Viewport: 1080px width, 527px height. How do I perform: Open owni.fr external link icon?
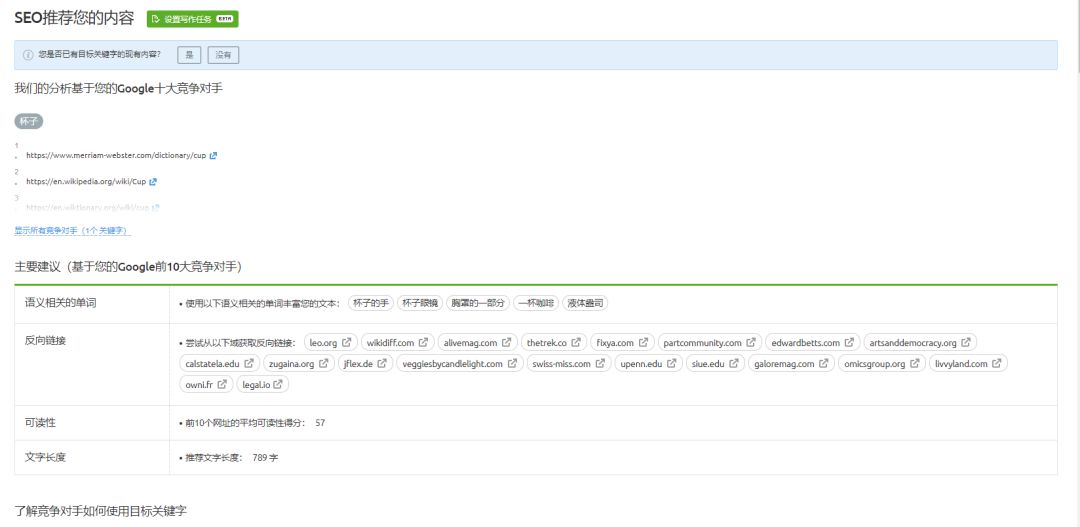(x=222, y=384)
